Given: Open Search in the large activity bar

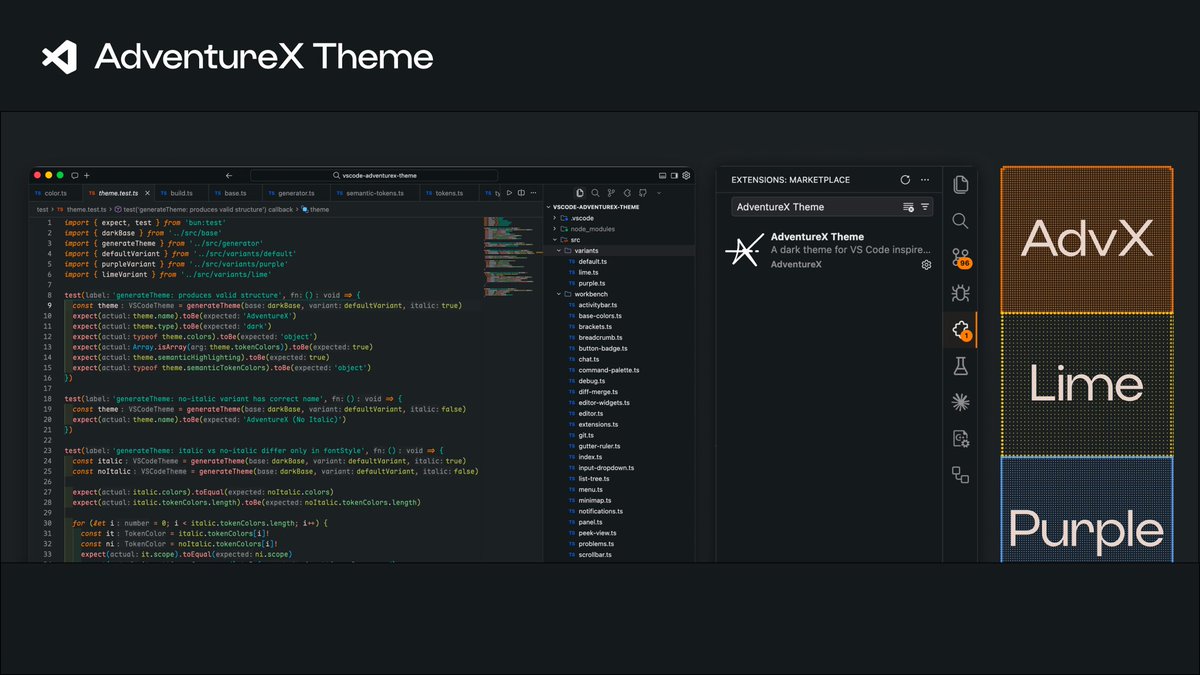Looking at the screenshot, I should (961, 221).
